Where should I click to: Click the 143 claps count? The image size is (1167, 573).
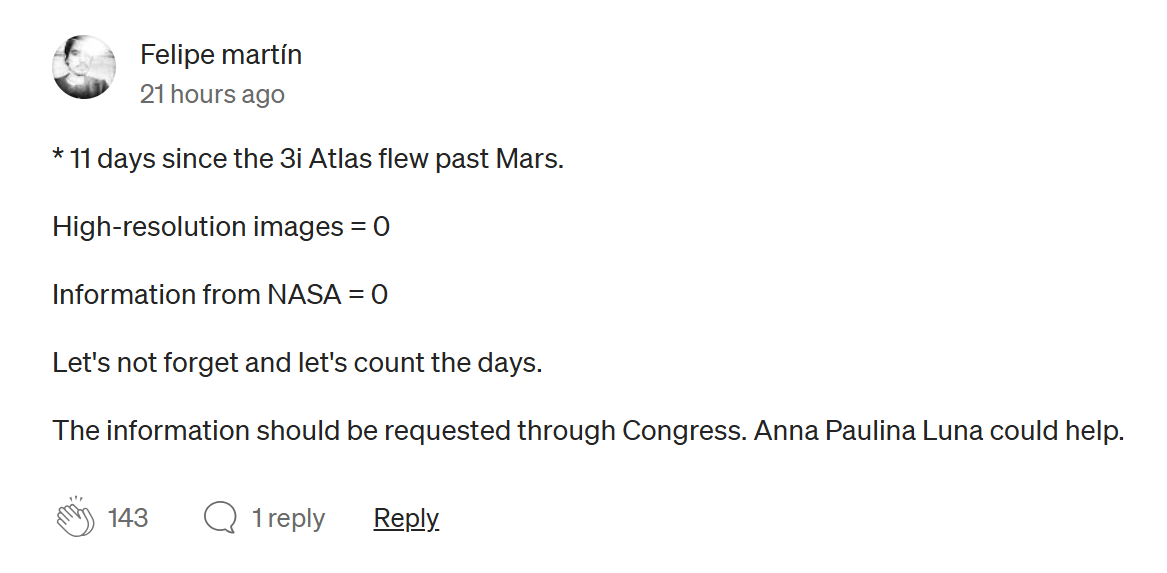(128, 518)
